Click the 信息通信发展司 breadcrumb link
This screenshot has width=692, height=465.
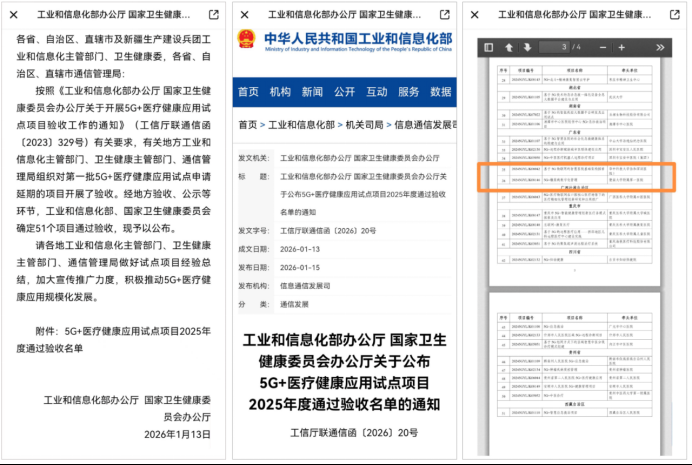point(425,125)
